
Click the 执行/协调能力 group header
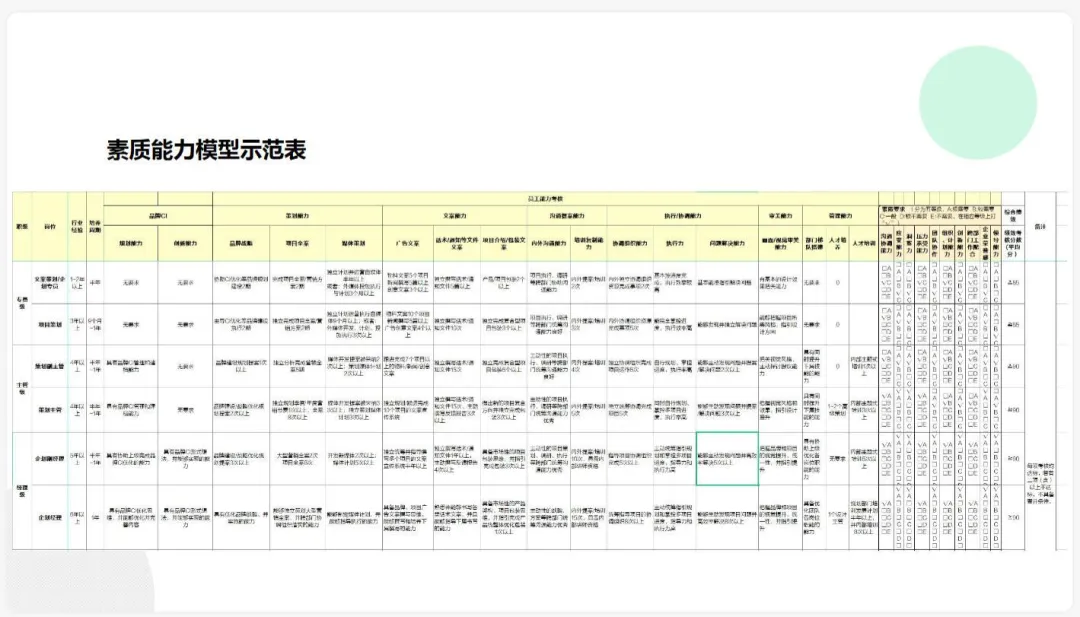click(x=683, y=216)
